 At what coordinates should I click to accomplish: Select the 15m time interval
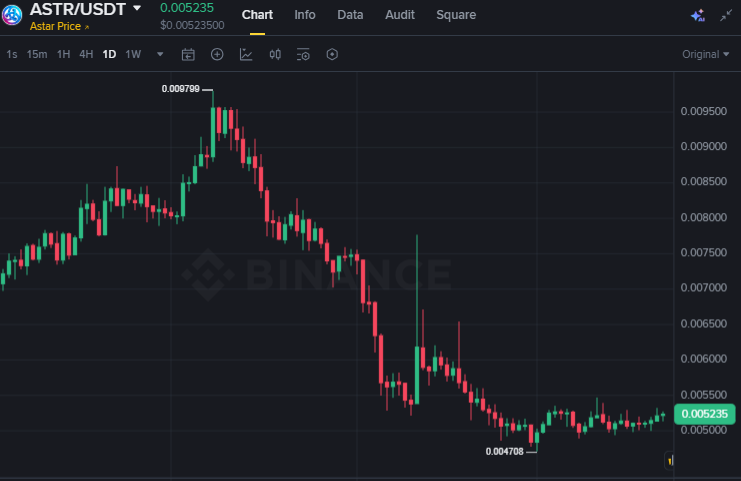(x=37, y=54)
